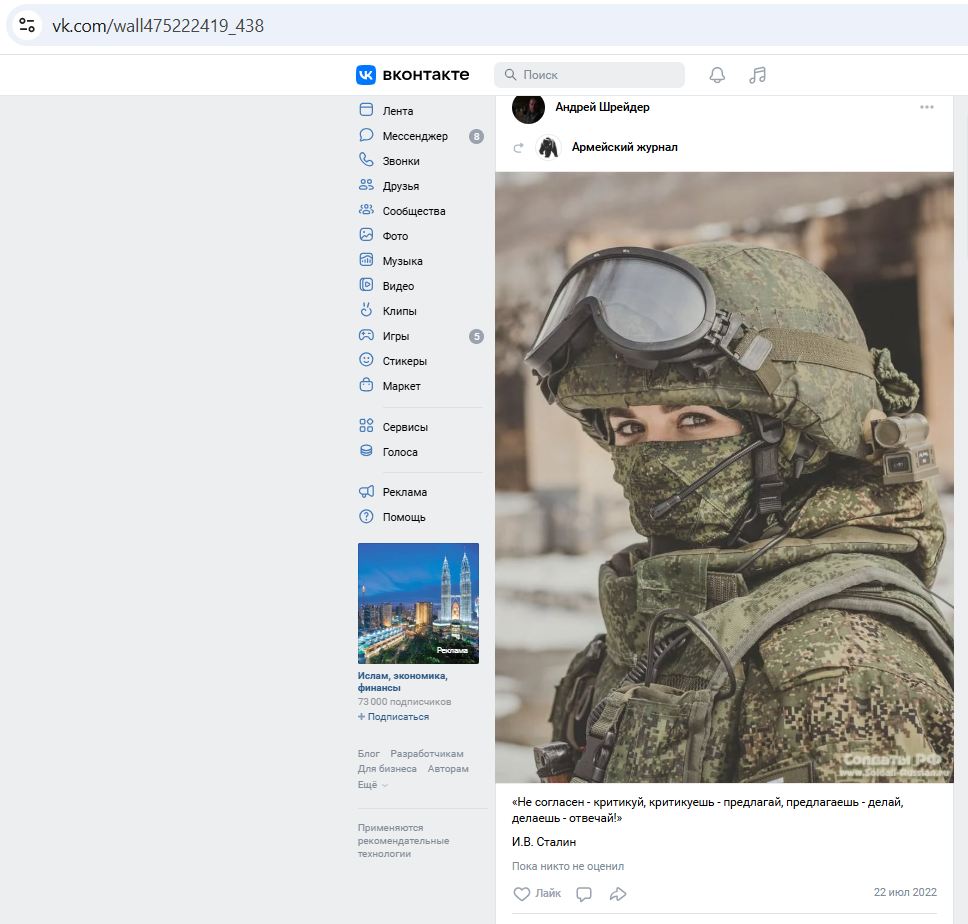Viewport: 968px width, 924px height.
Task: Open the music note player icon
Action: pyautogui.click(x=758, y=75)
